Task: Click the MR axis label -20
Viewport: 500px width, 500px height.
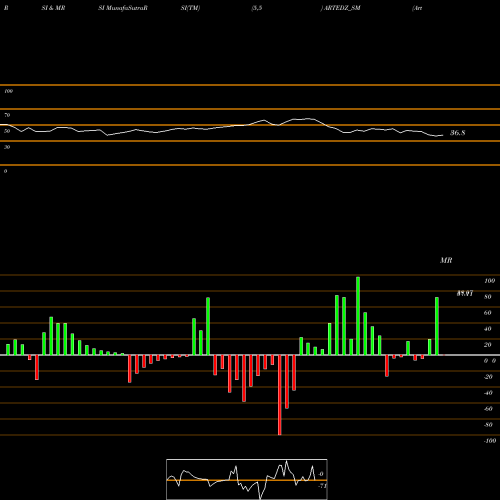Action: 488,377
